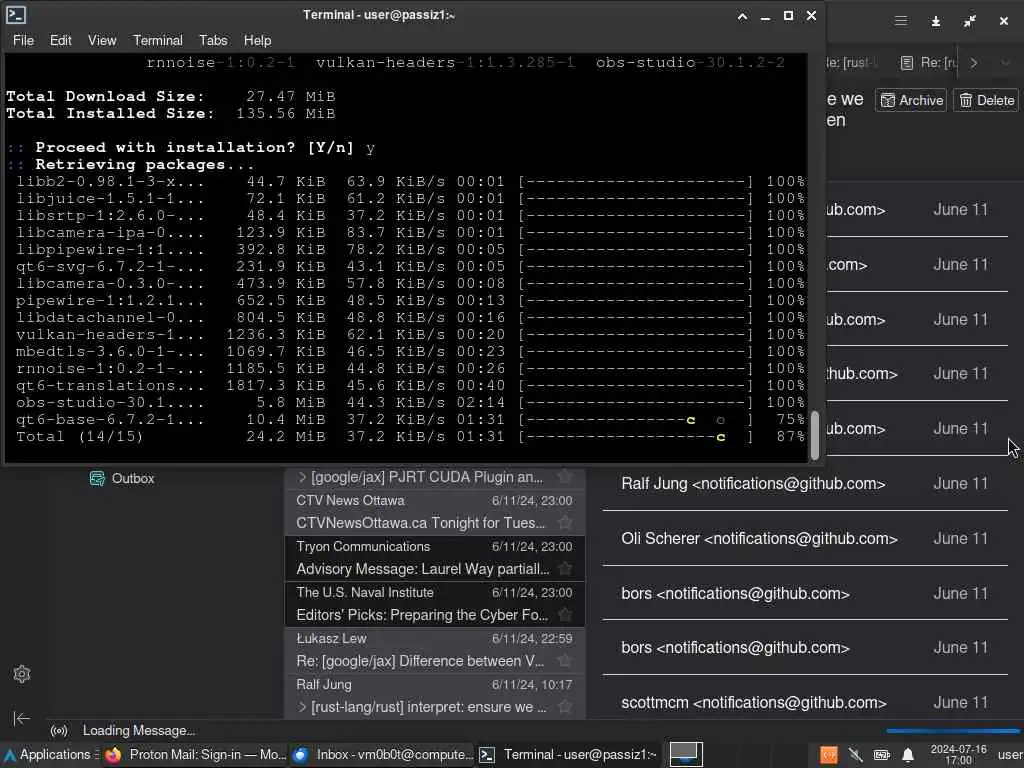1024x768 pixels.
Task: Open scottmcm's message in conversation
Action: point(805,702)
